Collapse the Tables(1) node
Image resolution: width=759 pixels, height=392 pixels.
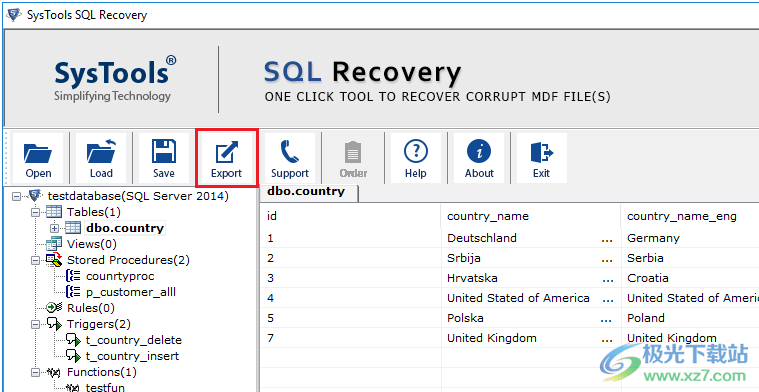click(x=35, y=212)
